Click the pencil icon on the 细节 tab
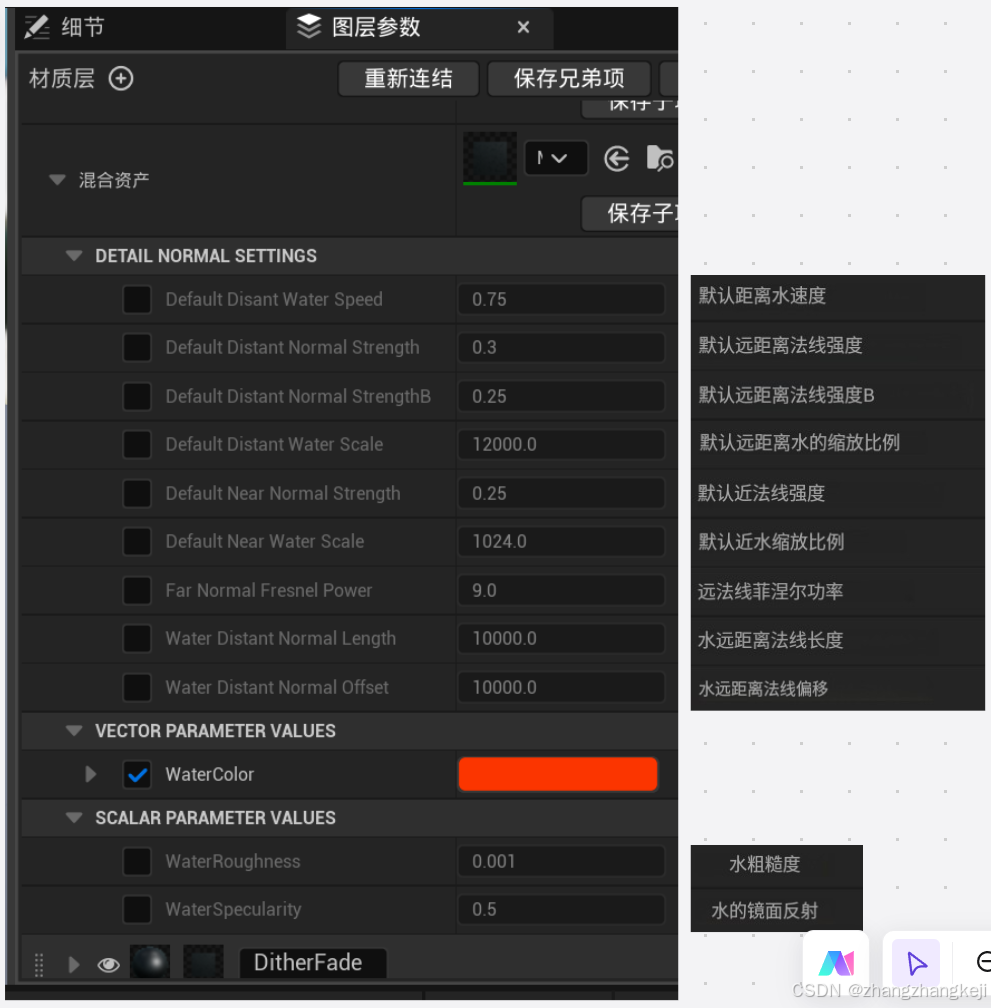The height and width of the screenshot is (1008, 991). point(36,27)
